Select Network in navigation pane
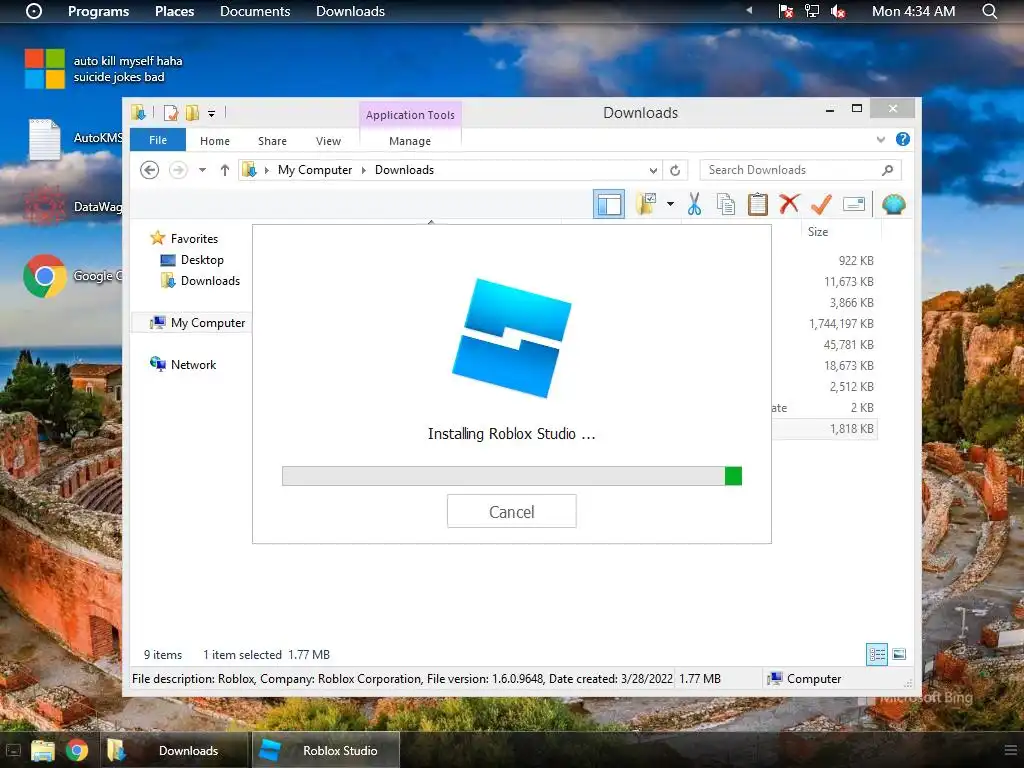This screenshot has height=768, width=1024. 193,364
